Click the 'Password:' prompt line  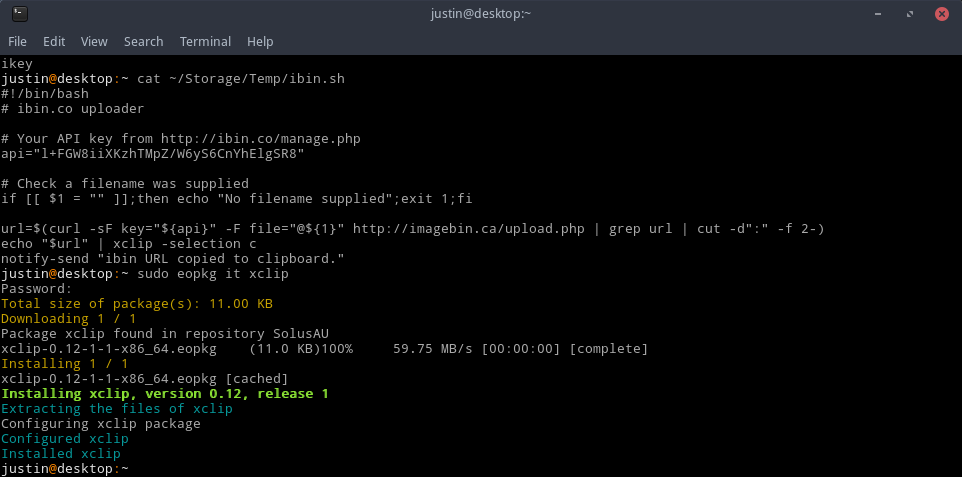click(37, 289)
